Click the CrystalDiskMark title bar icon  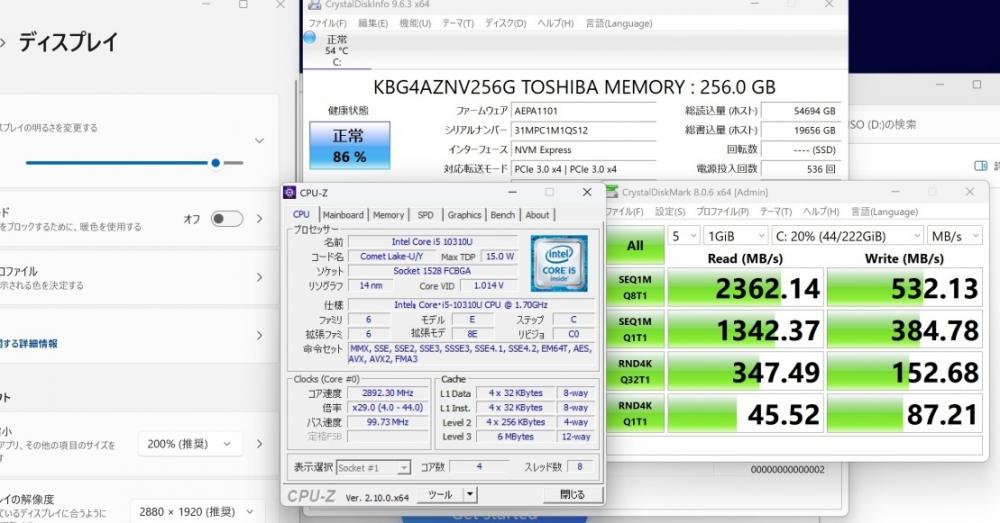click(x=612, y=192)
